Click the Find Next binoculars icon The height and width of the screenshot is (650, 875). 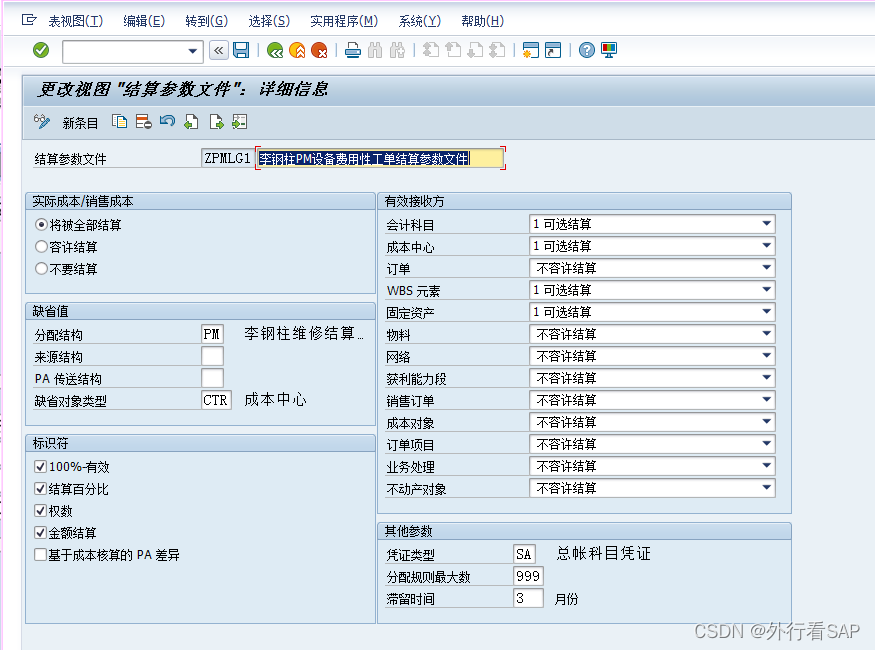(397, 51)
